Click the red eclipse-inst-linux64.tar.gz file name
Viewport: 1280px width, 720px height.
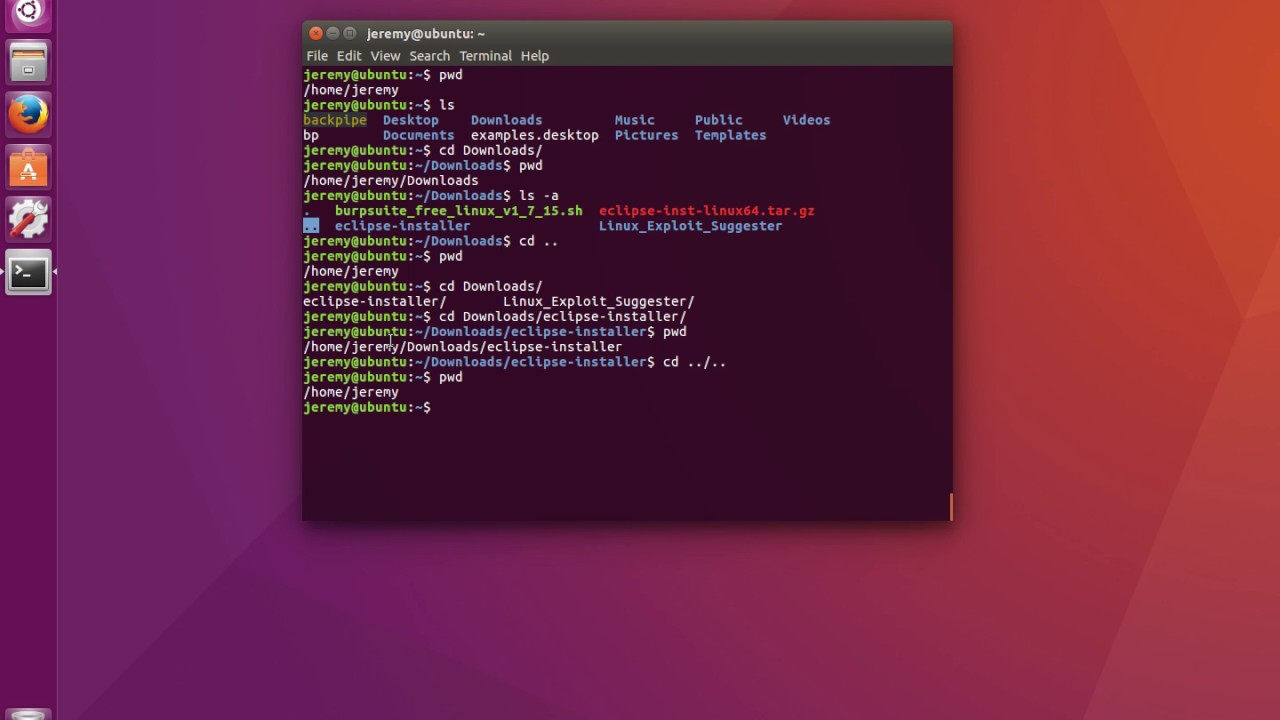707,211
